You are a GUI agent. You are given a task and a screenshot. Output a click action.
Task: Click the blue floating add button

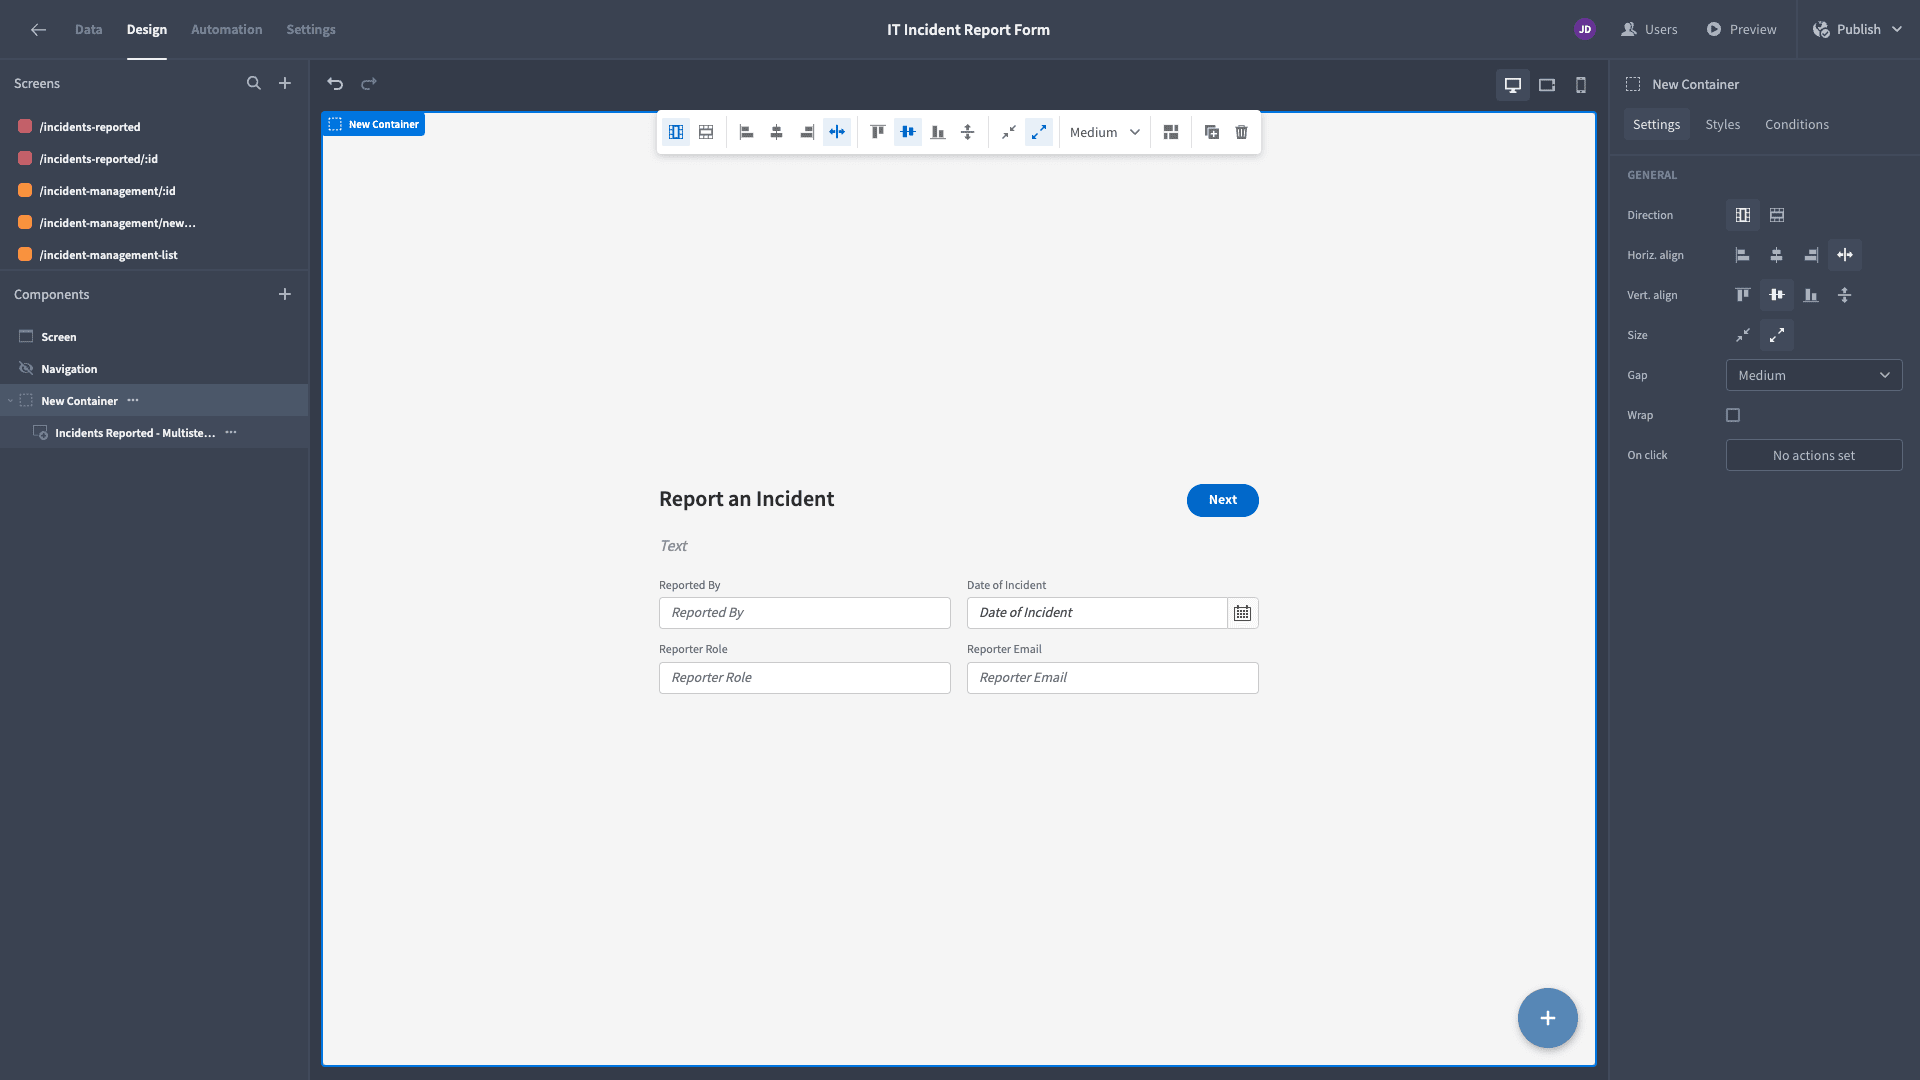pyautogui.click(x=1548, y=1018)
